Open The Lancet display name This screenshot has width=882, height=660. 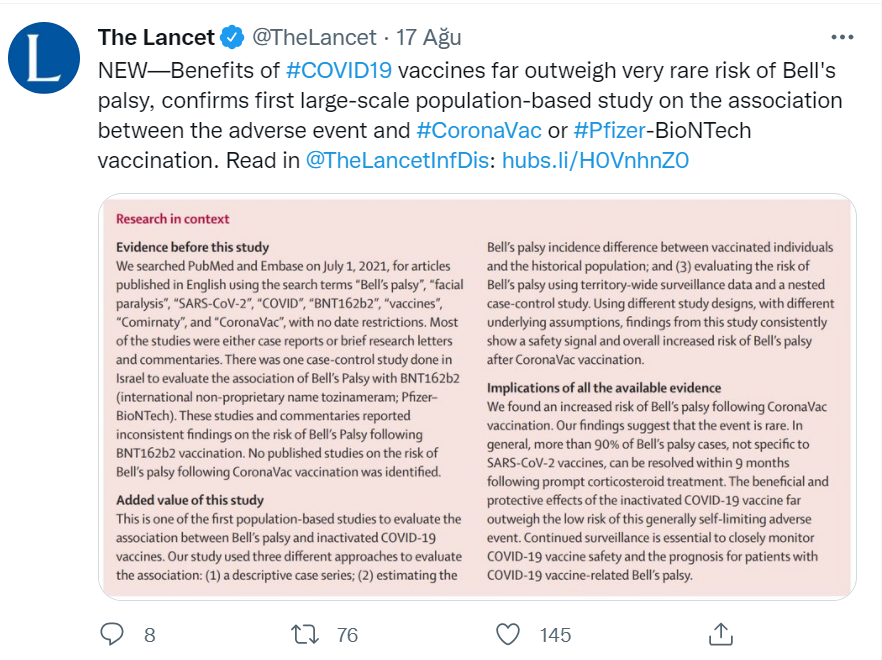pos(156,38)
